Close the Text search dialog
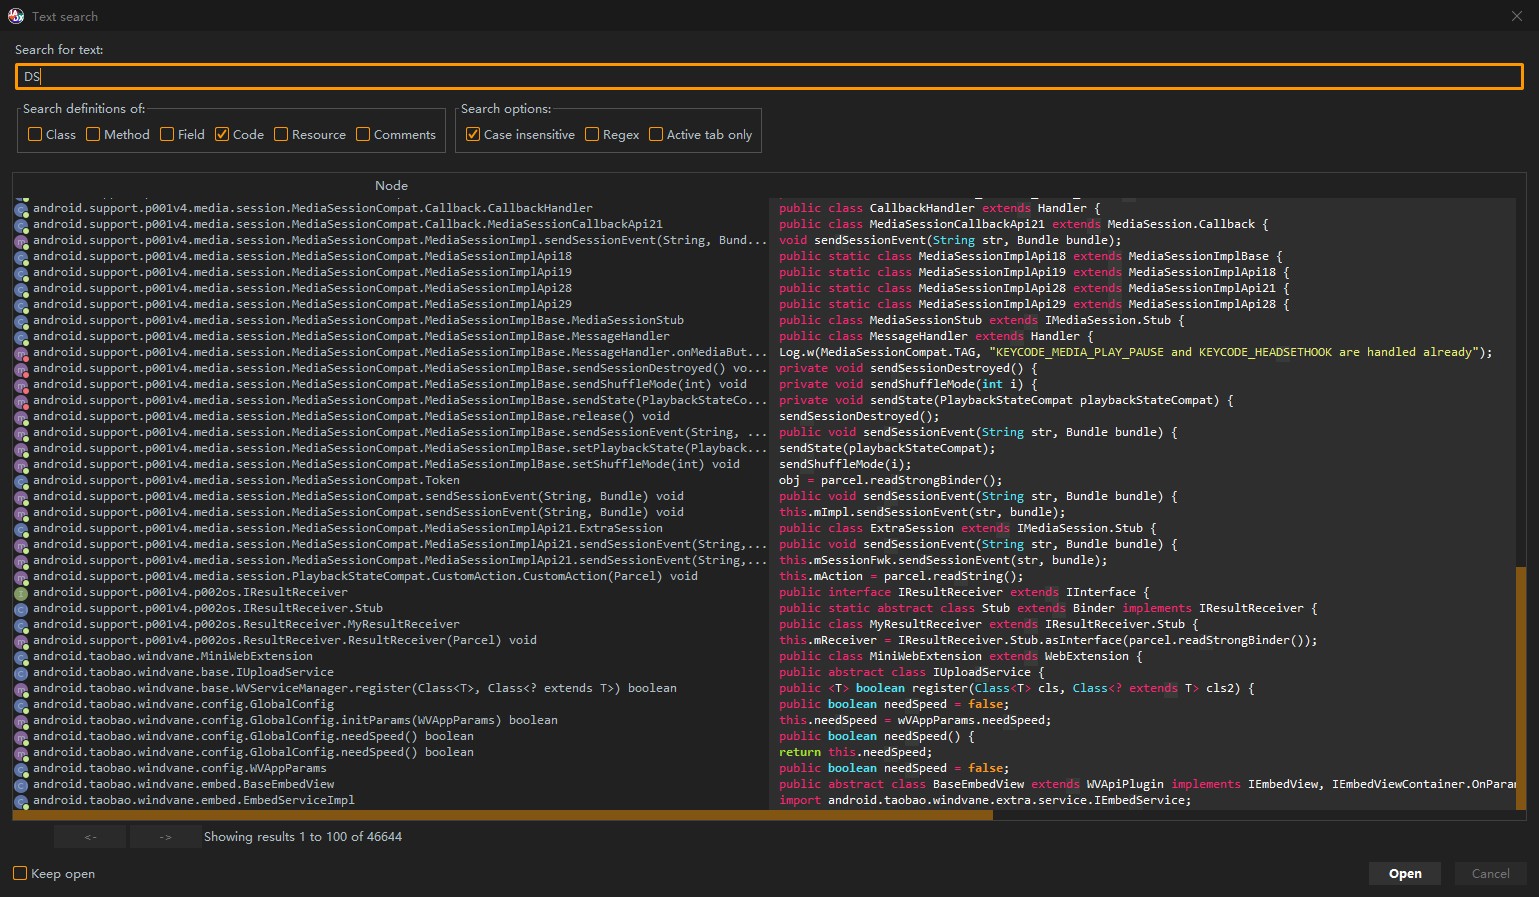This screenshot has width=1539, height=897. tap(1517, 16)
